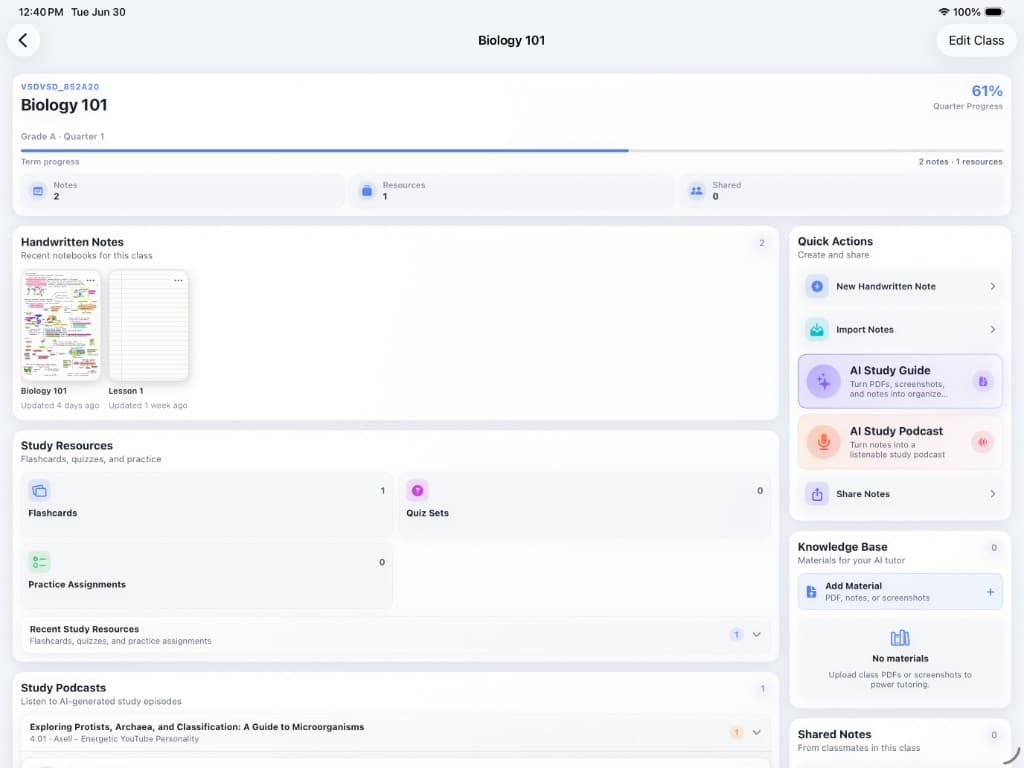Click the Quiz Sets count of 0
Image resolution: width=1024 pixels, height=768 pixels.
[760, 491]
